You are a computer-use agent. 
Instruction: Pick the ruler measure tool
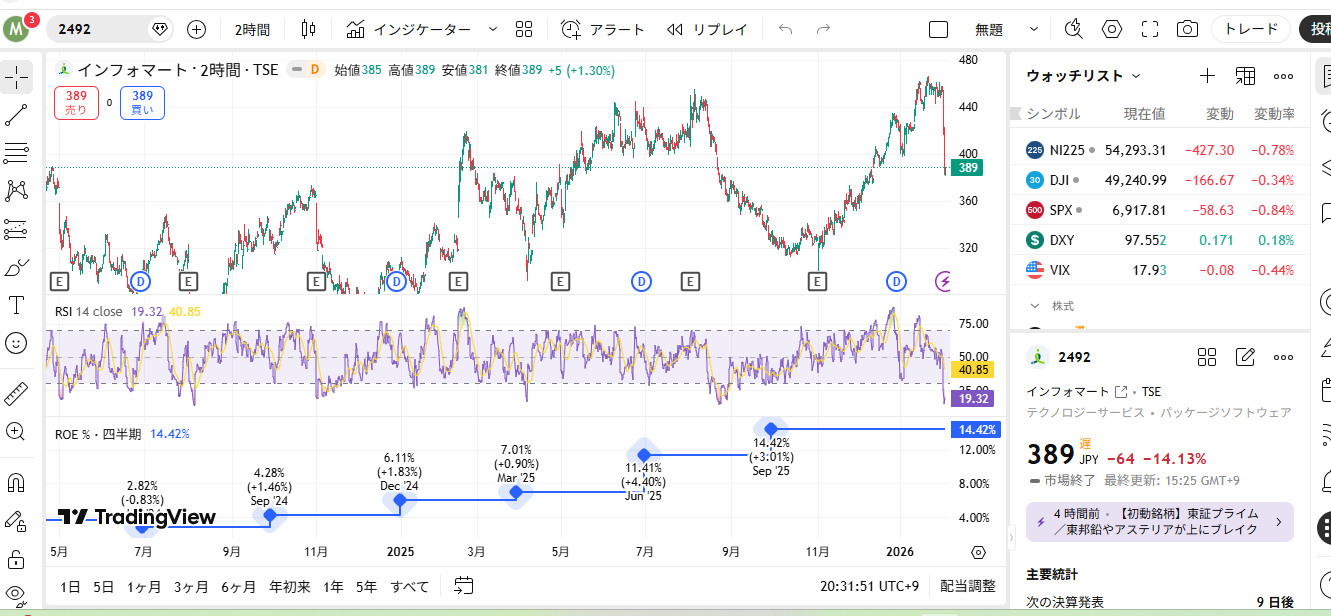16,394
